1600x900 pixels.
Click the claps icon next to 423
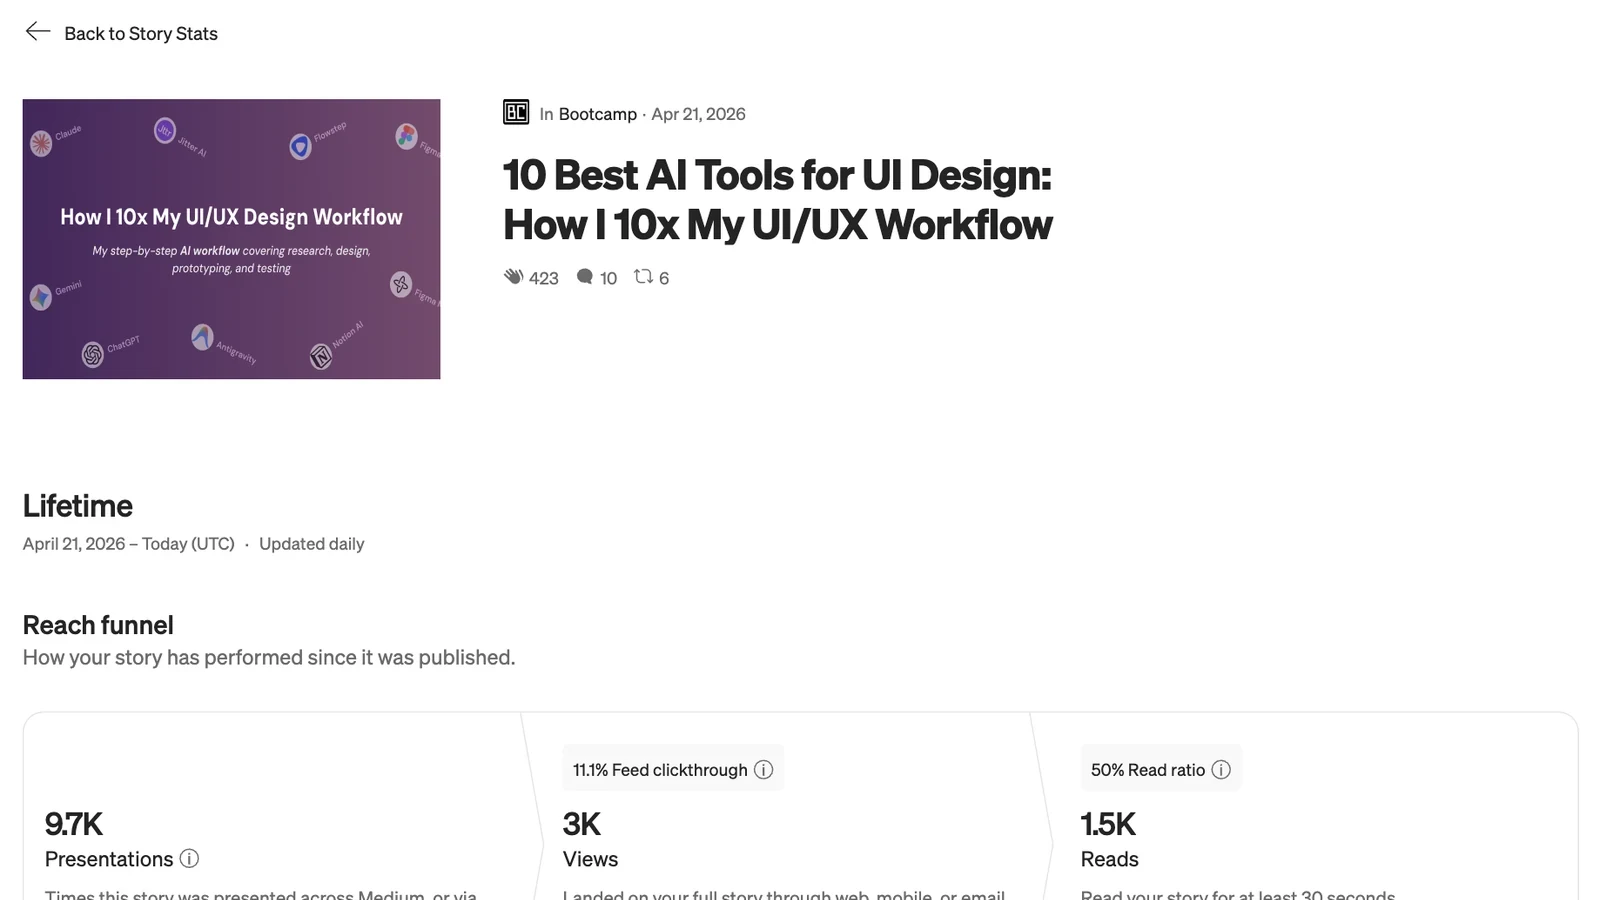(513, 277)
